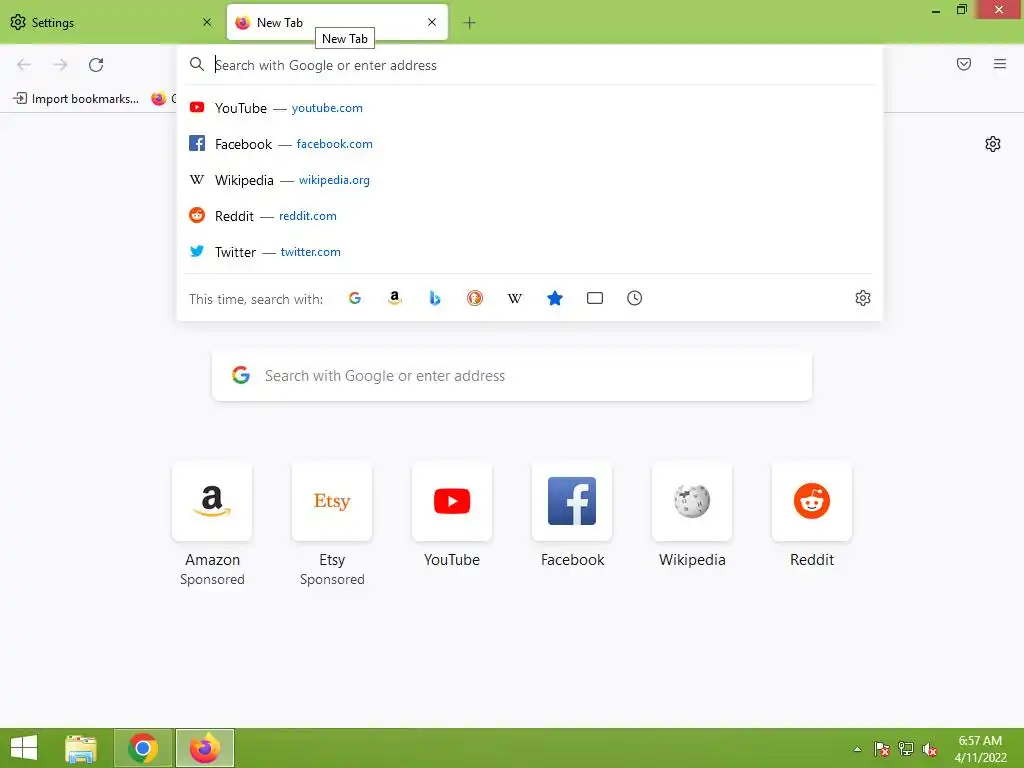Image resolution: width=1024 pixels, height=768 pixels.
Task: Choose Facebook suggestion in address dropdown
Action: pos(530,144)
